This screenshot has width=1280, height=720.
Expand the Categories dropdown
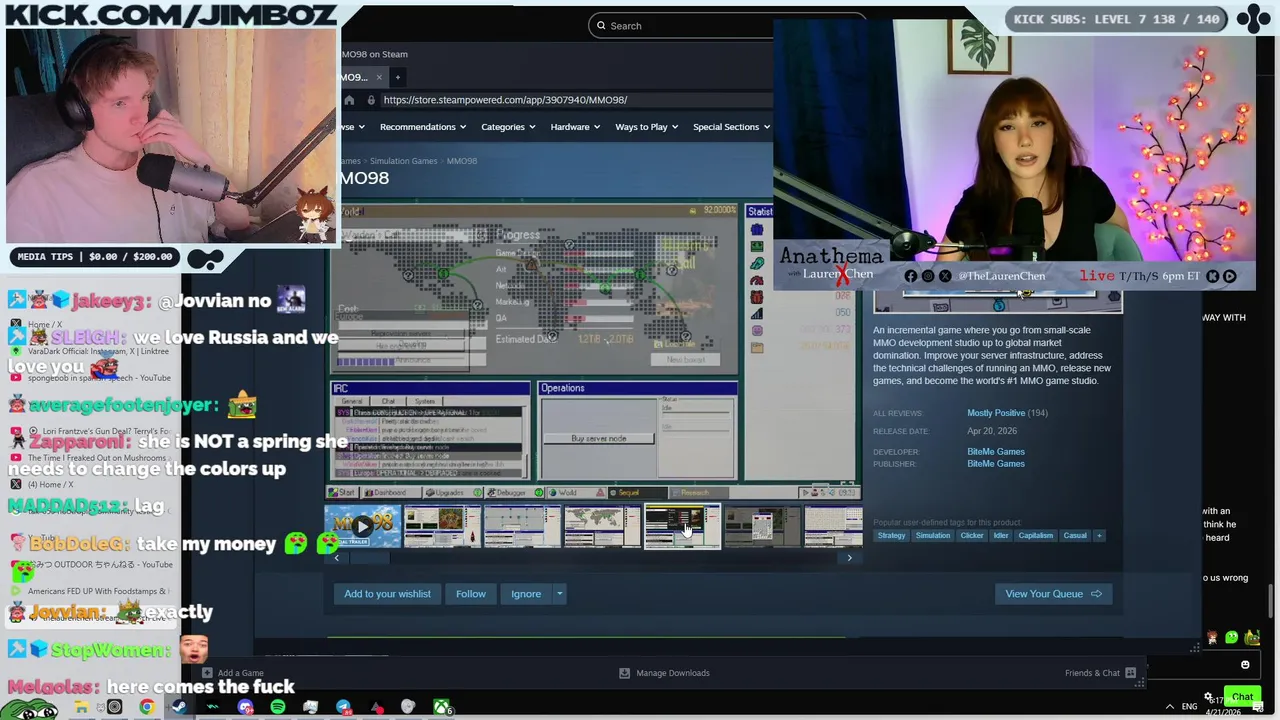tap(508, 127)
